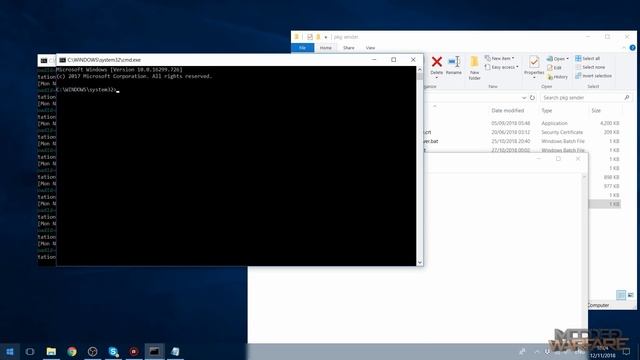This screenshot has height=360, width=640.
Task: Open the notepad-like app on taskbar
Action: click(175, 351)
